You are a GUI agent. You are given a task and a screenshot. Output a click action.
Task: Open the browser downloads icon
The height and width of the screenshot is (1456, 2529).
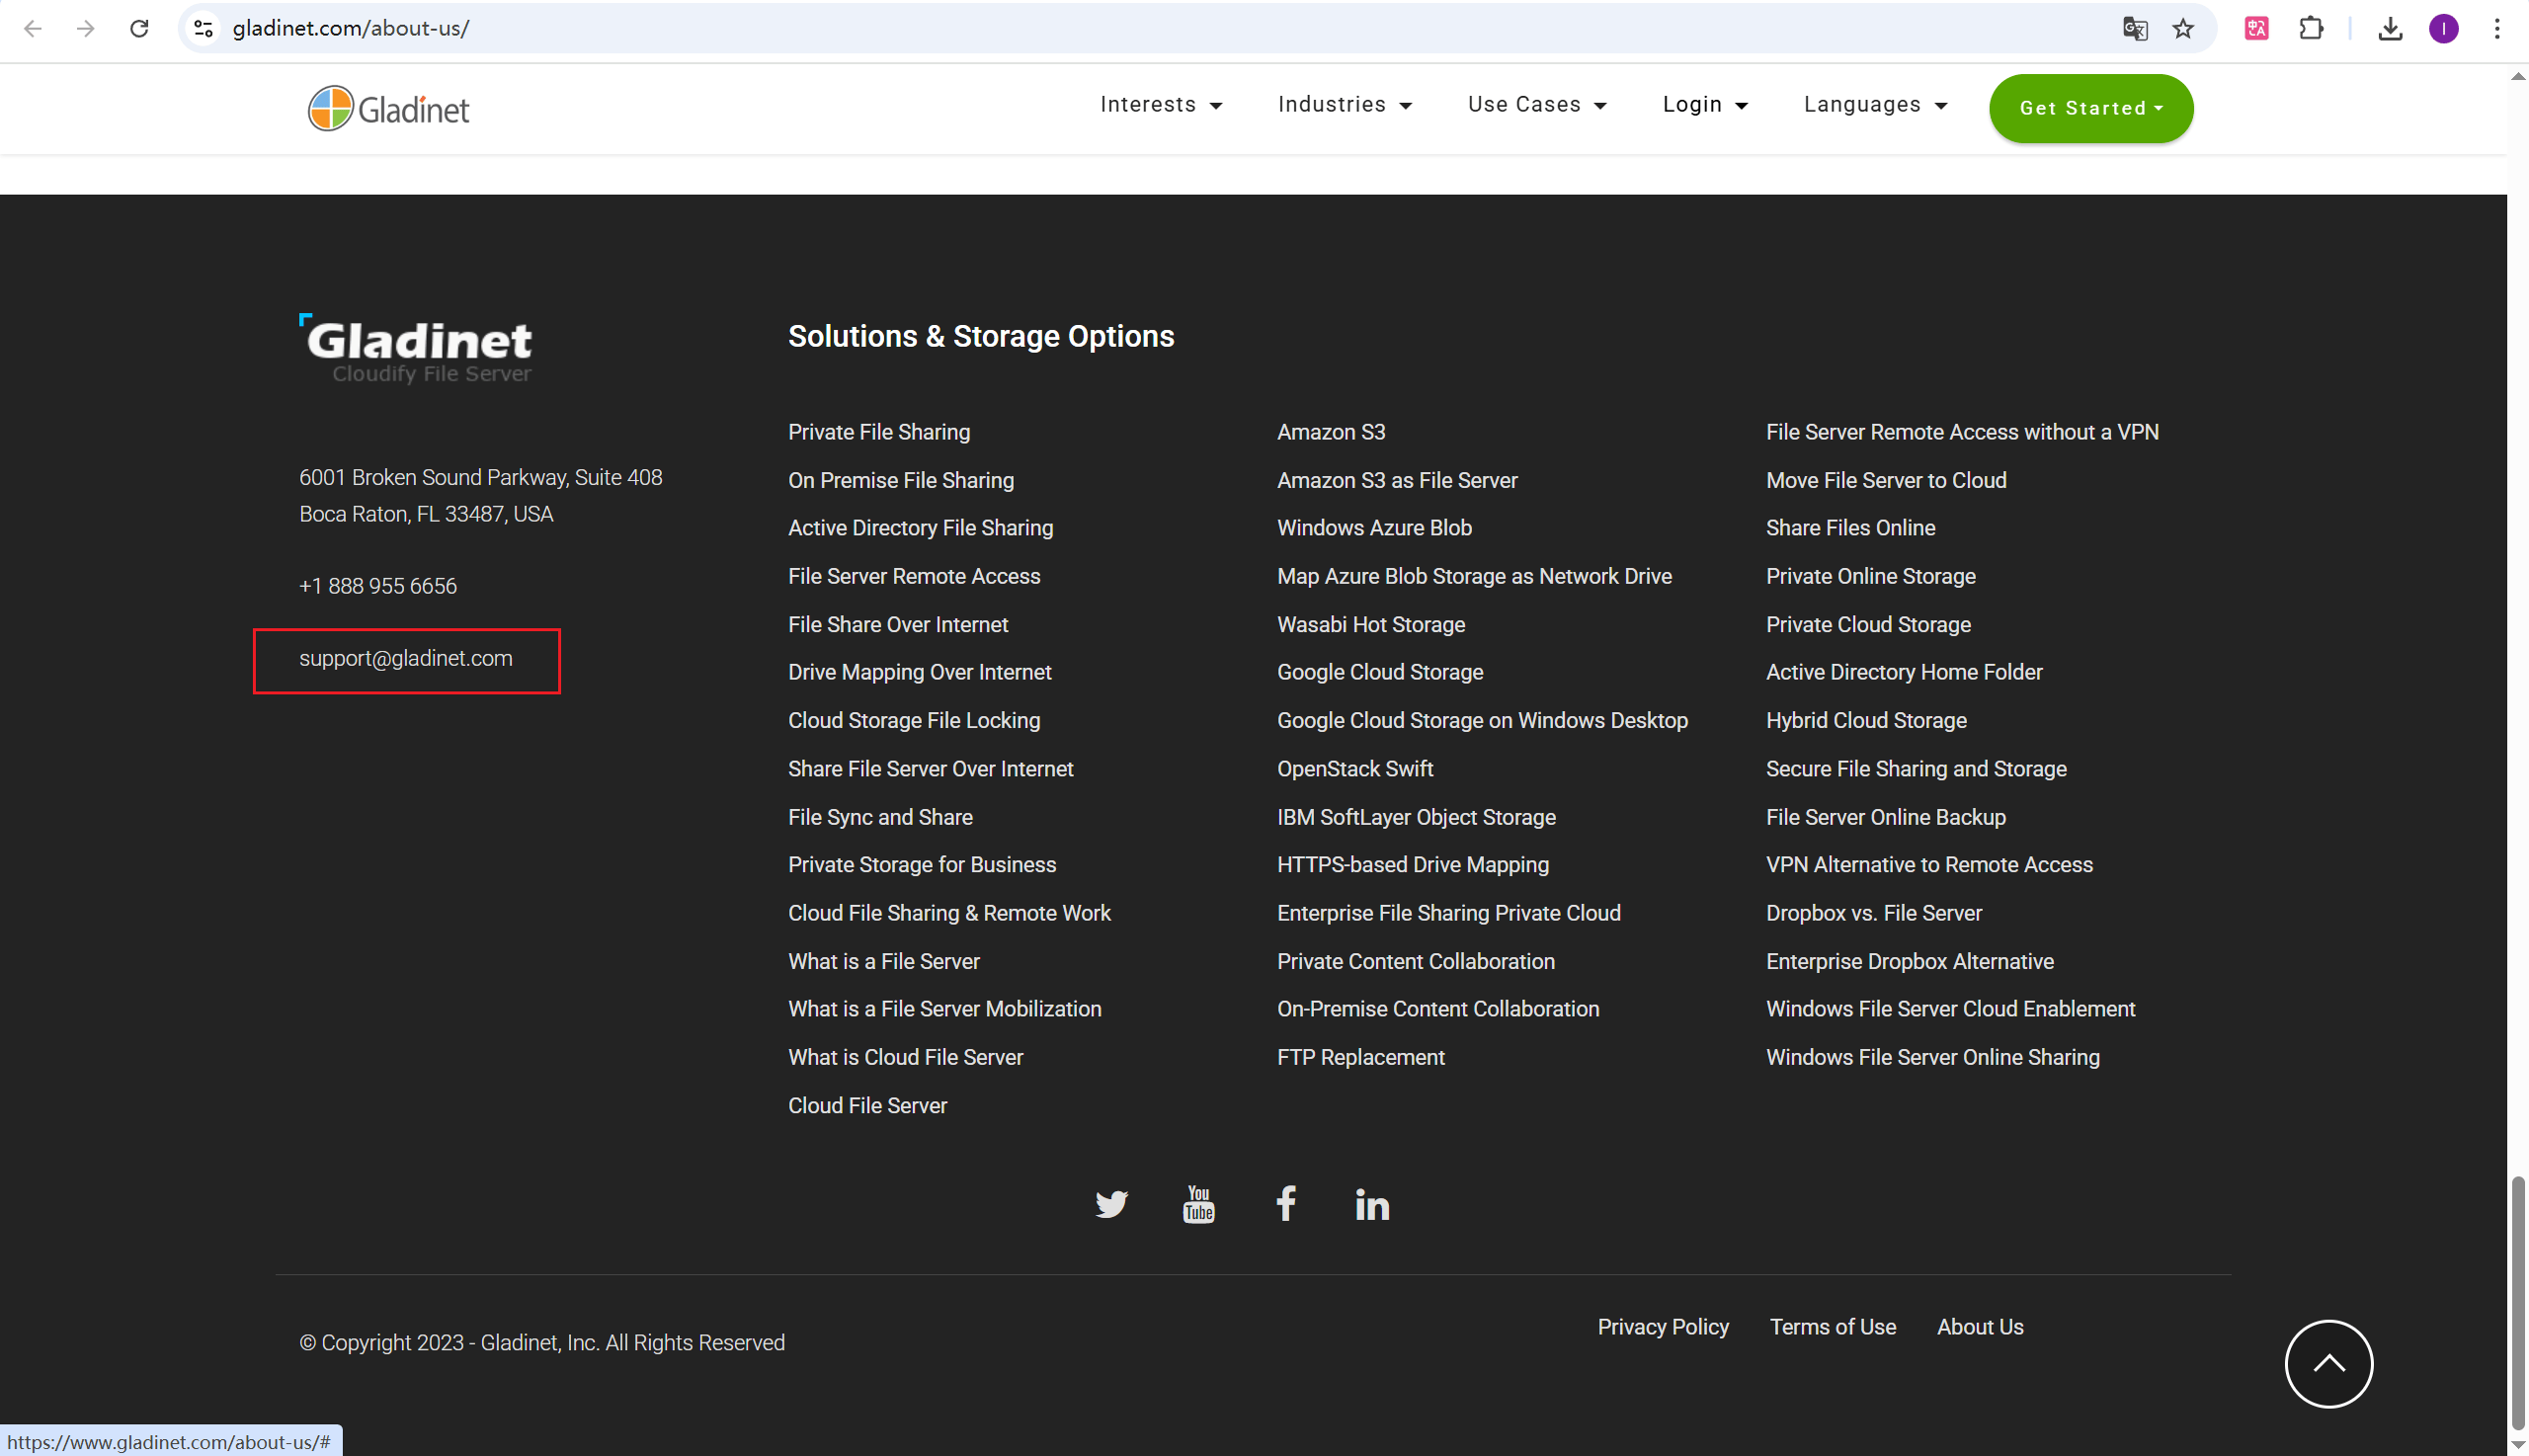pos(2390,28)
